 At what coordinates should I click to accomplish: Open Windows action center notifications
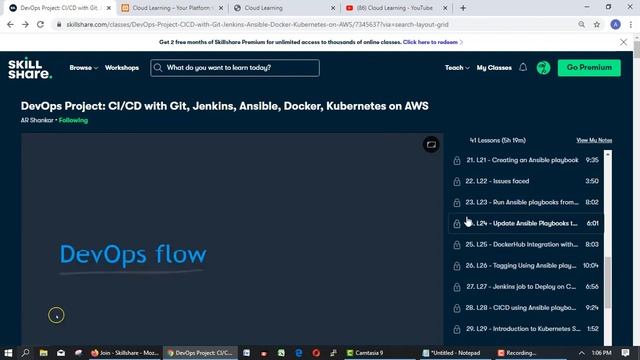tap(625, 353)
